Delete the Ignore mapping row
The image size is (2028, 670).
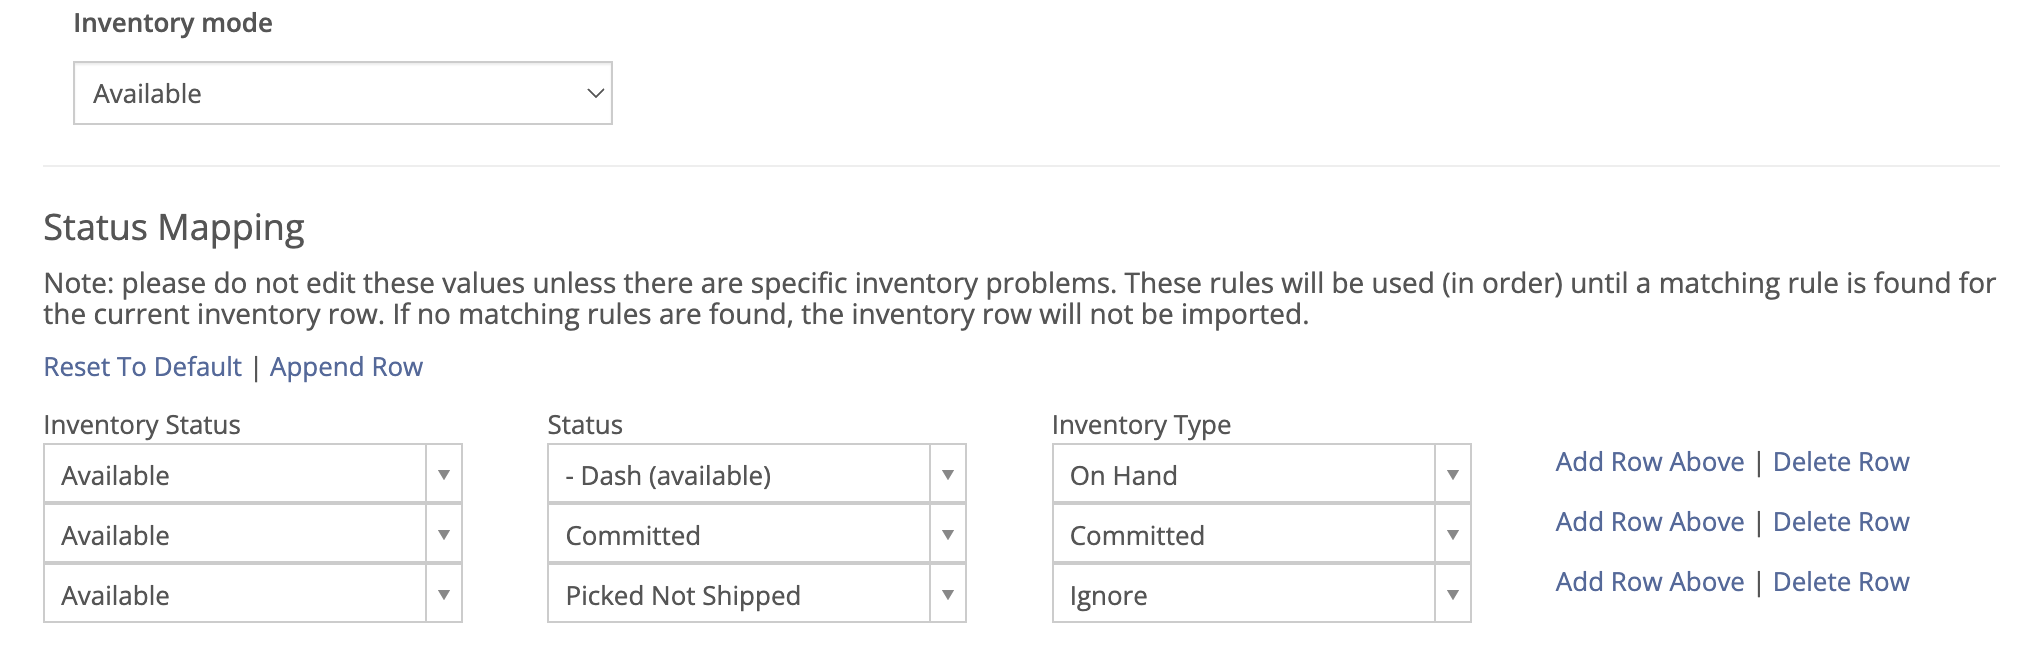(x=1840, y=582)
